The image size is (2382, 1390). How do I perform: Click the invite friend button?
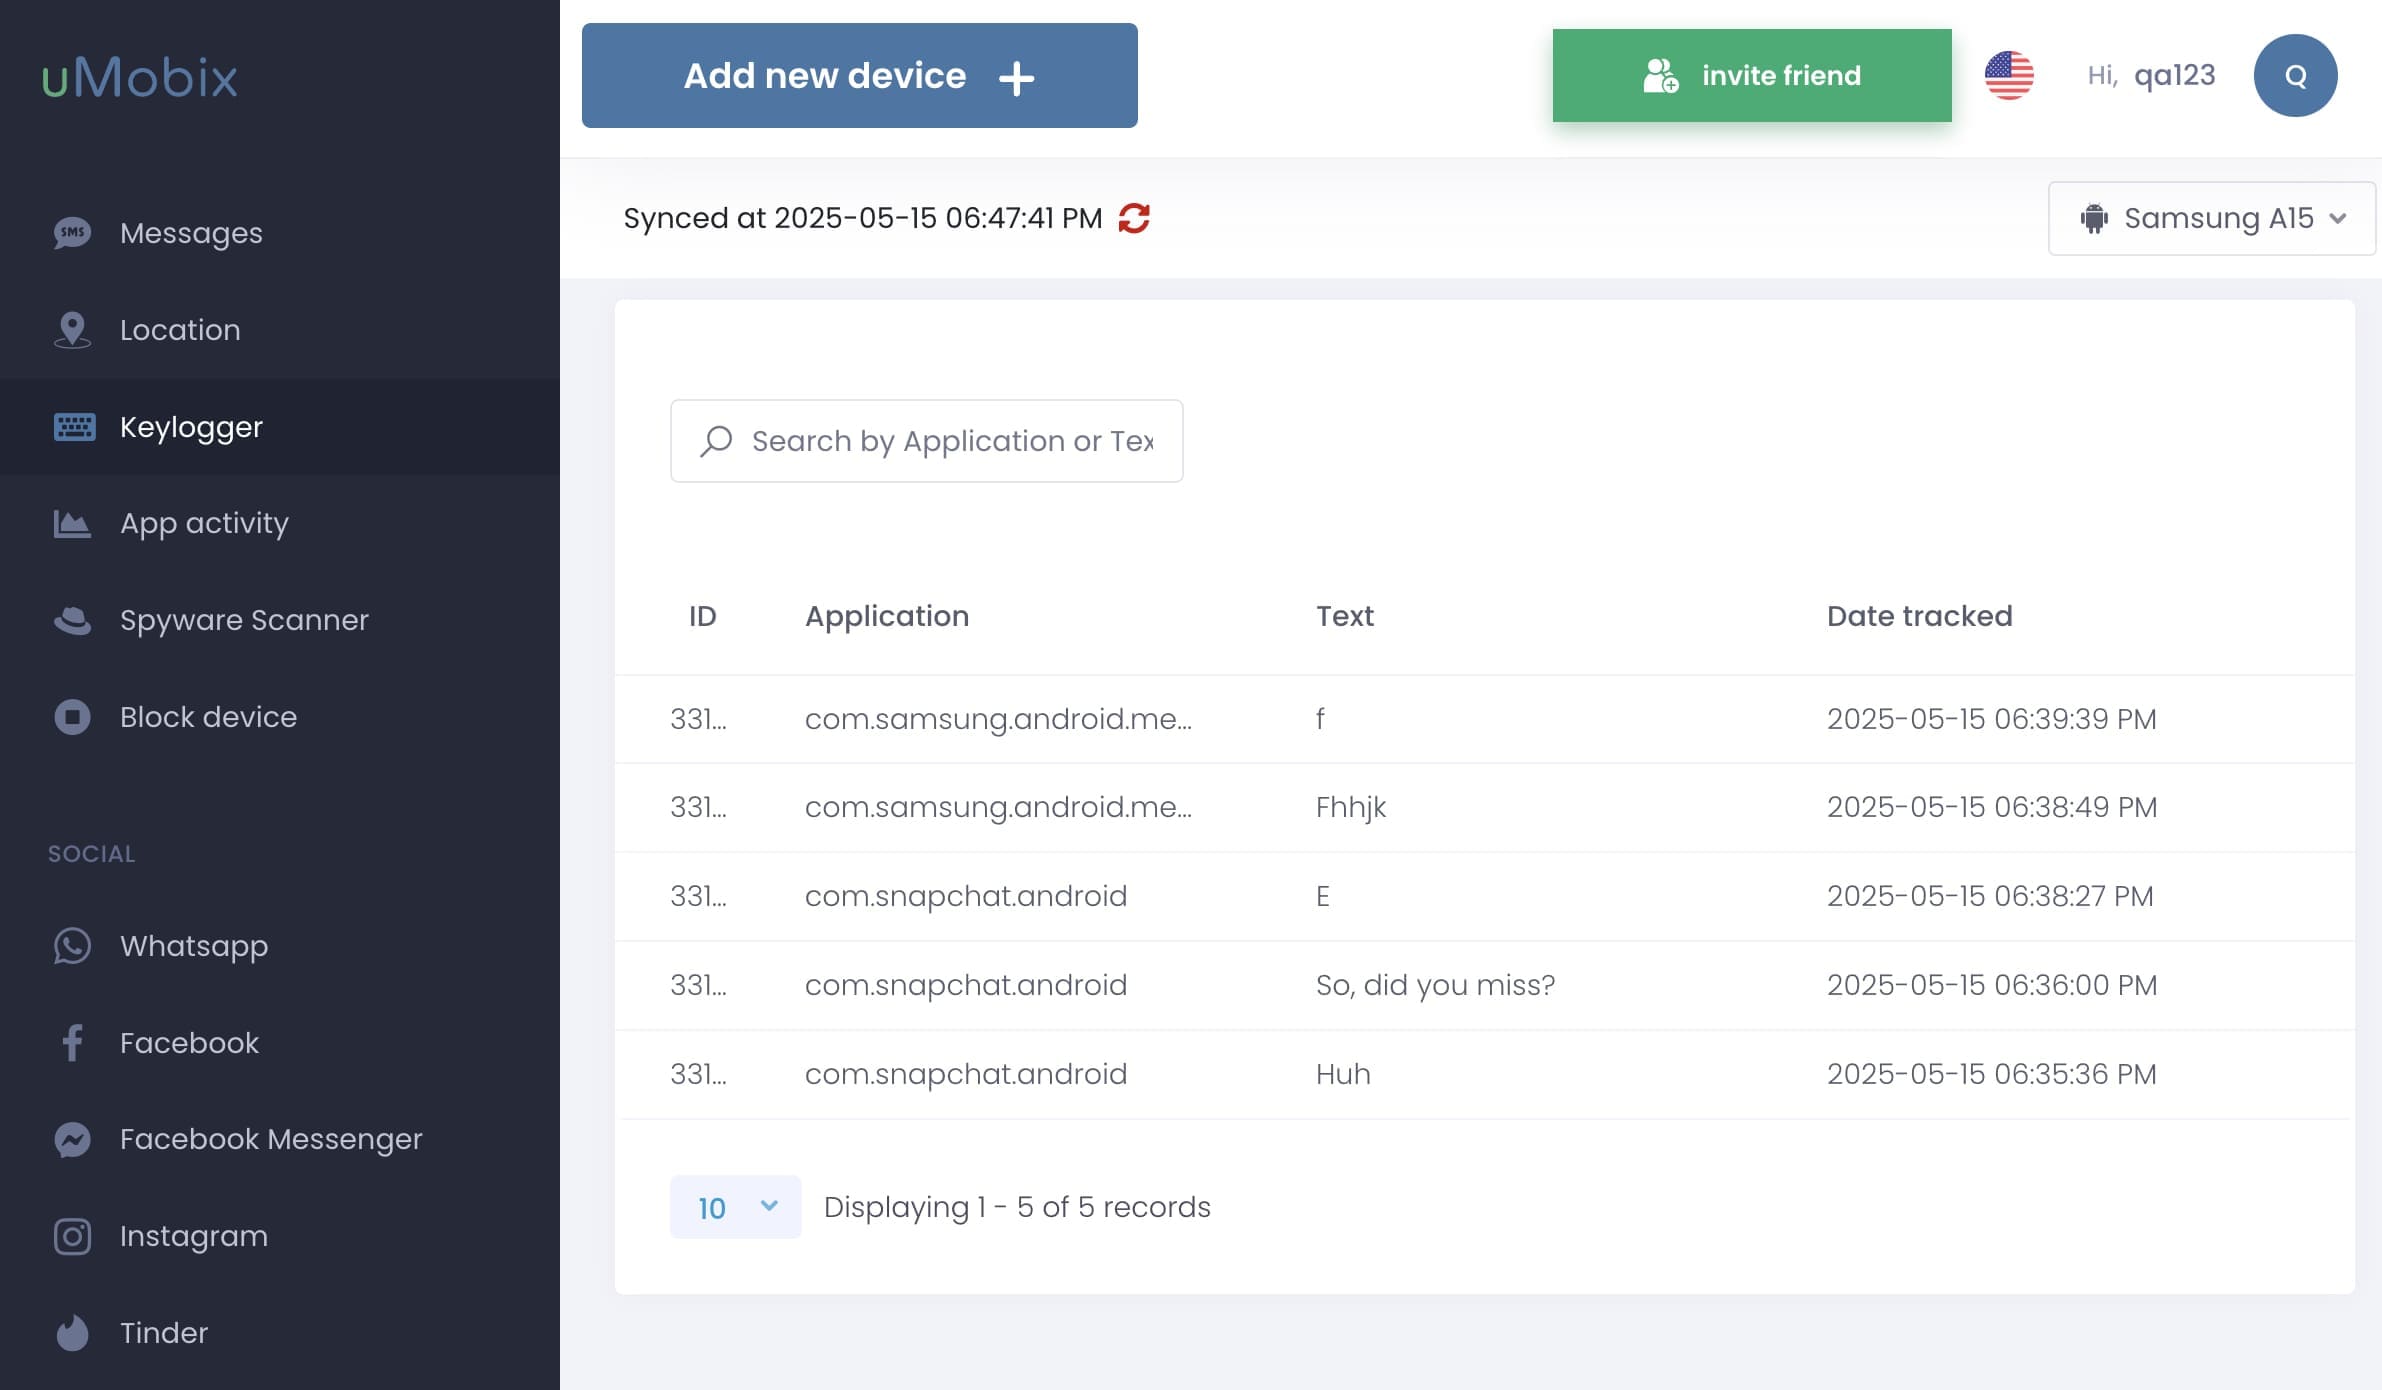[x=1752, y=76]
